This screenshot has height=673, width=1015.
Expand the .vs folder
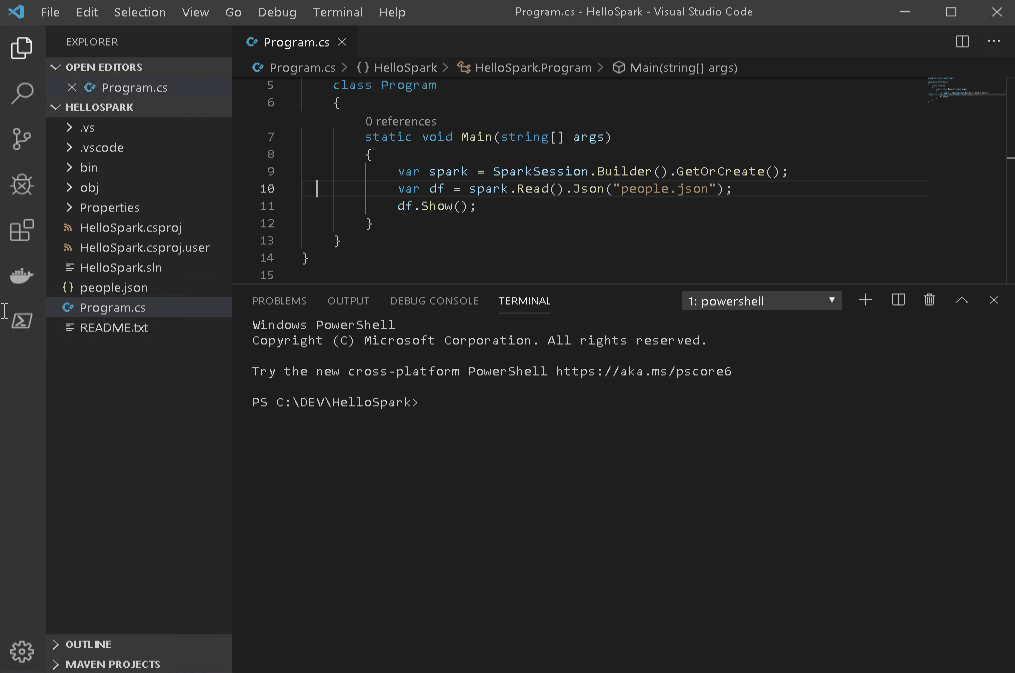click(x=69, y=127)
